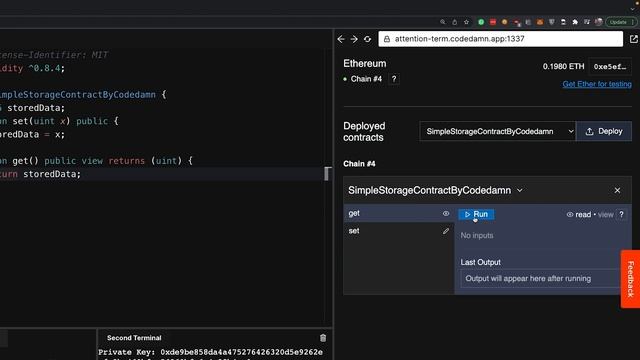Clear the Second Terminal with trash icon
The height and width of the screenshot is (360, 640).
tap(323, 338)
